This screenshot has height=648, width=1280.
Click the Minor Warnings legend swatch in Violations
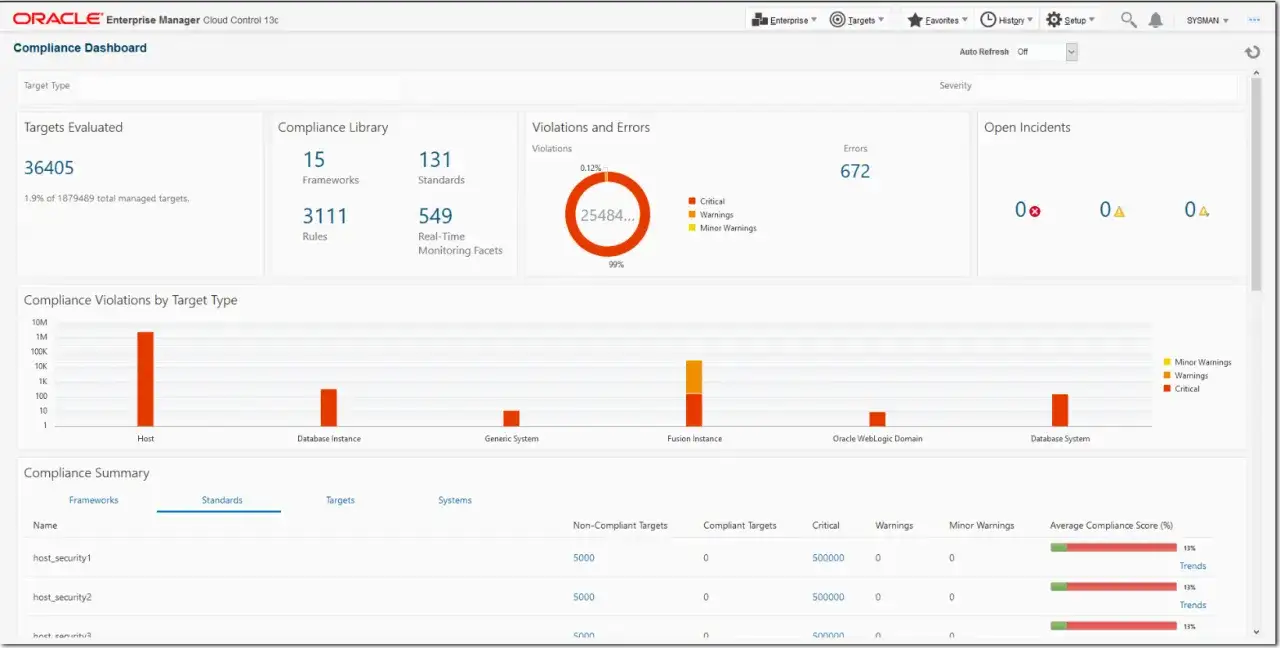pos(692,228)
